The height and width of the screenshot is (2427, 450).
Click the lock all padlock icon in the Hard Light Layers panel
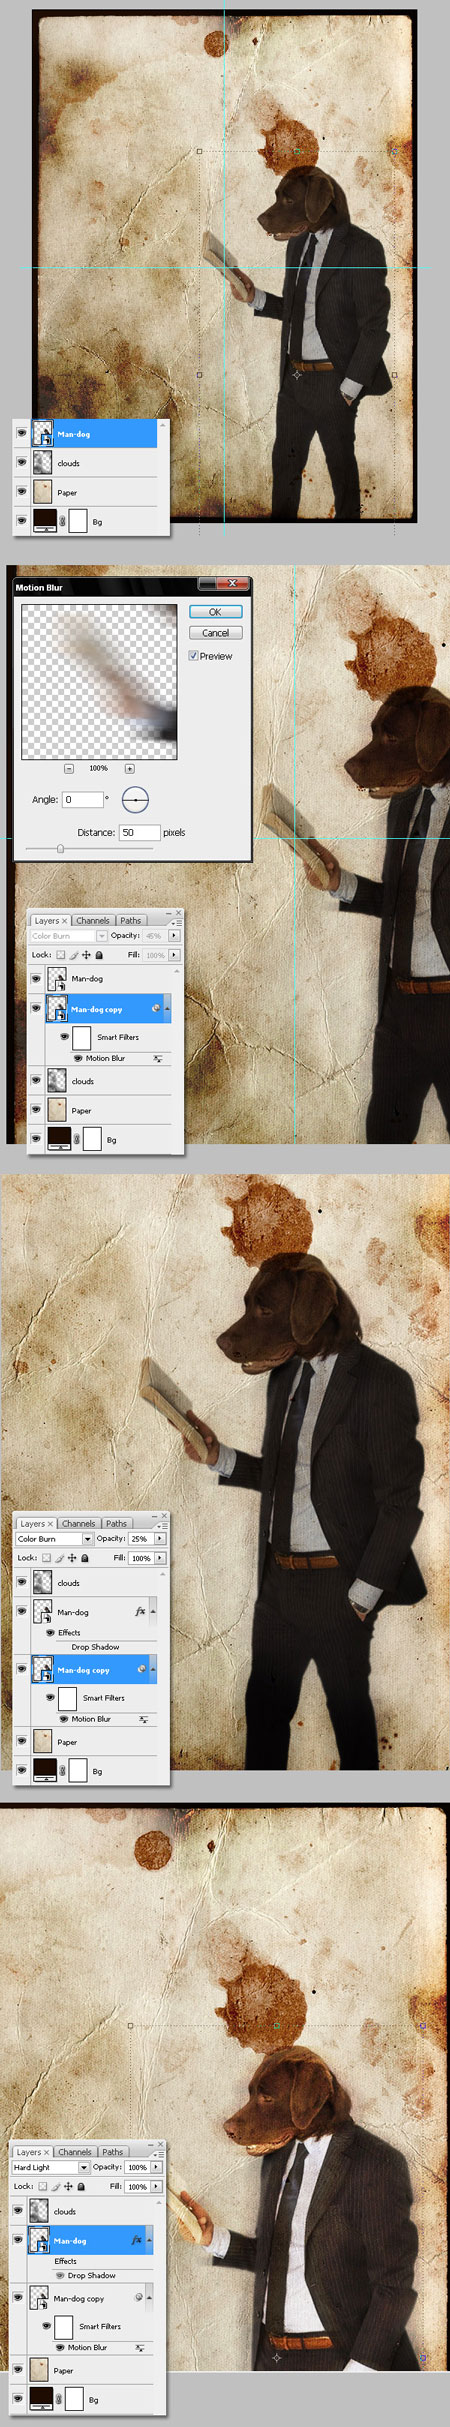tap(81, 2186)
